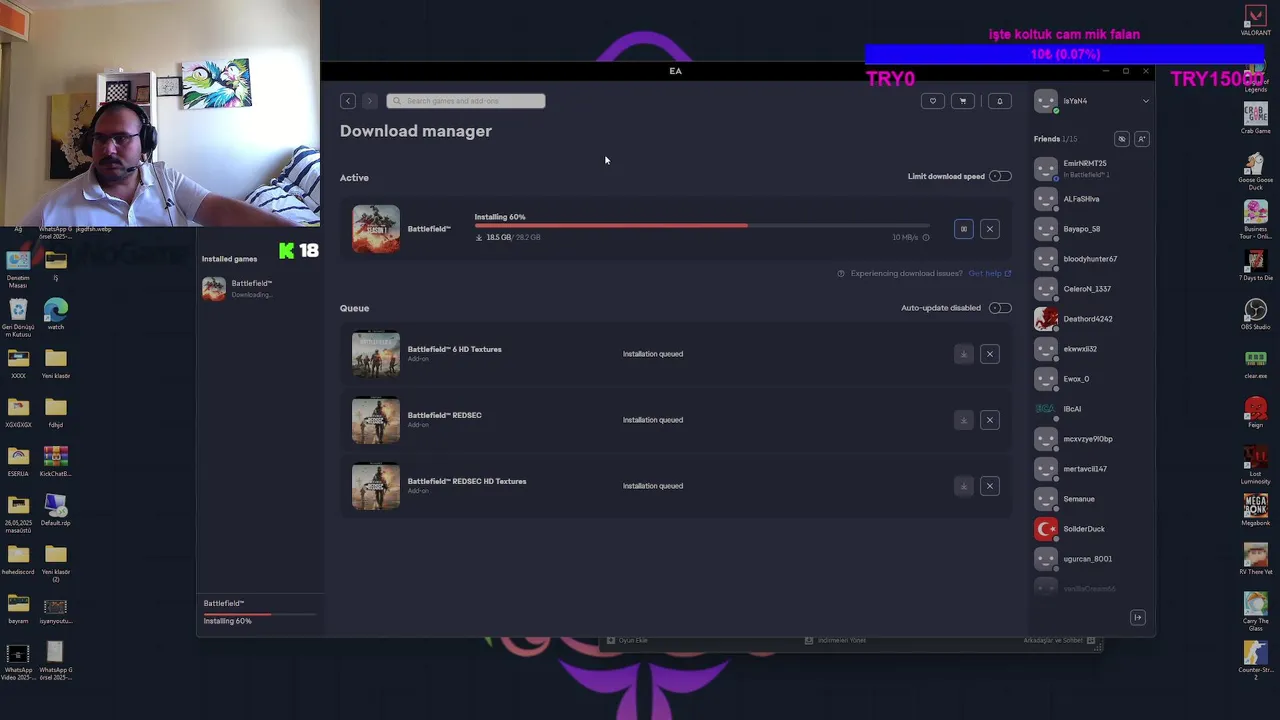Expand the isYaN4 profile dropdown
This screenshot has height=720, width=1280.
1146,101
